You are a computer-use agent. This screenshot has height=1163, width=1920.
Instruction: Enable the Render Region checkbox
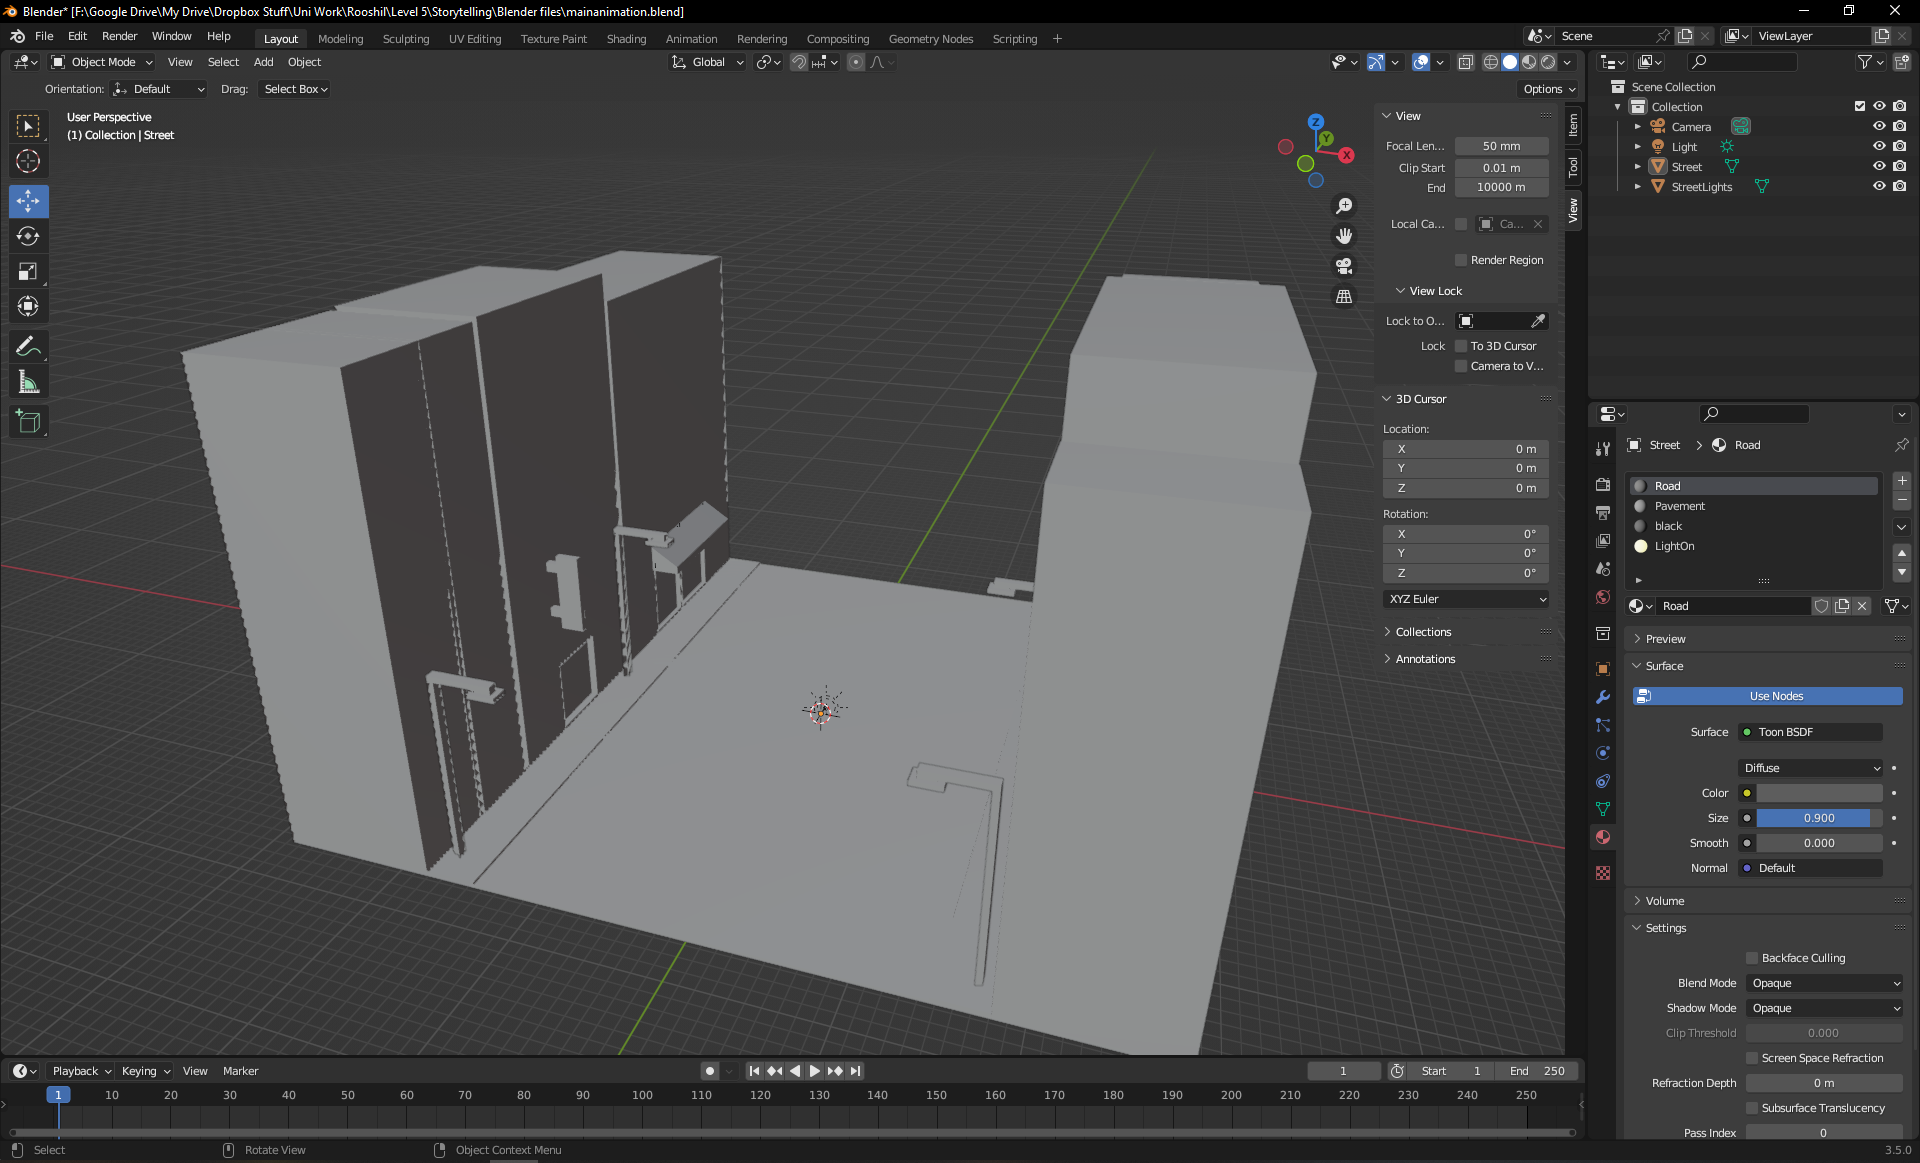coord(1461,260)
